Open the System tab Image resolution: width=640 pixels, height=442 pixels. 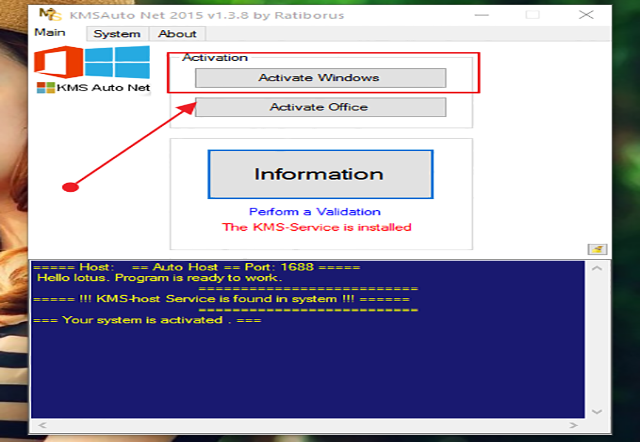[x=117, y=33]
